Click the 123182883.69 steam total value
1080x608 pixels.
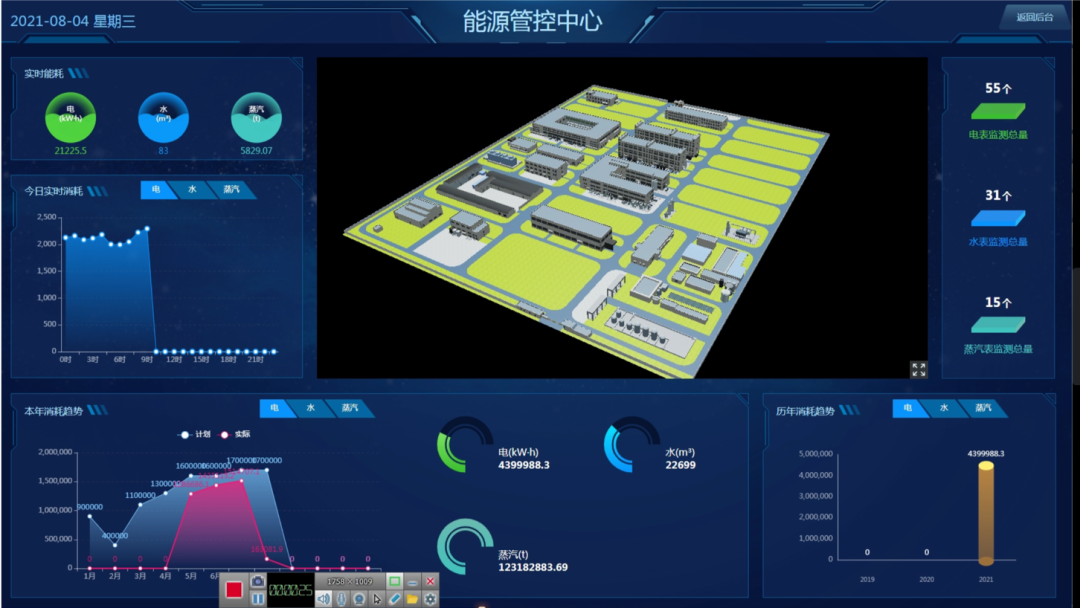pos(533,567)
